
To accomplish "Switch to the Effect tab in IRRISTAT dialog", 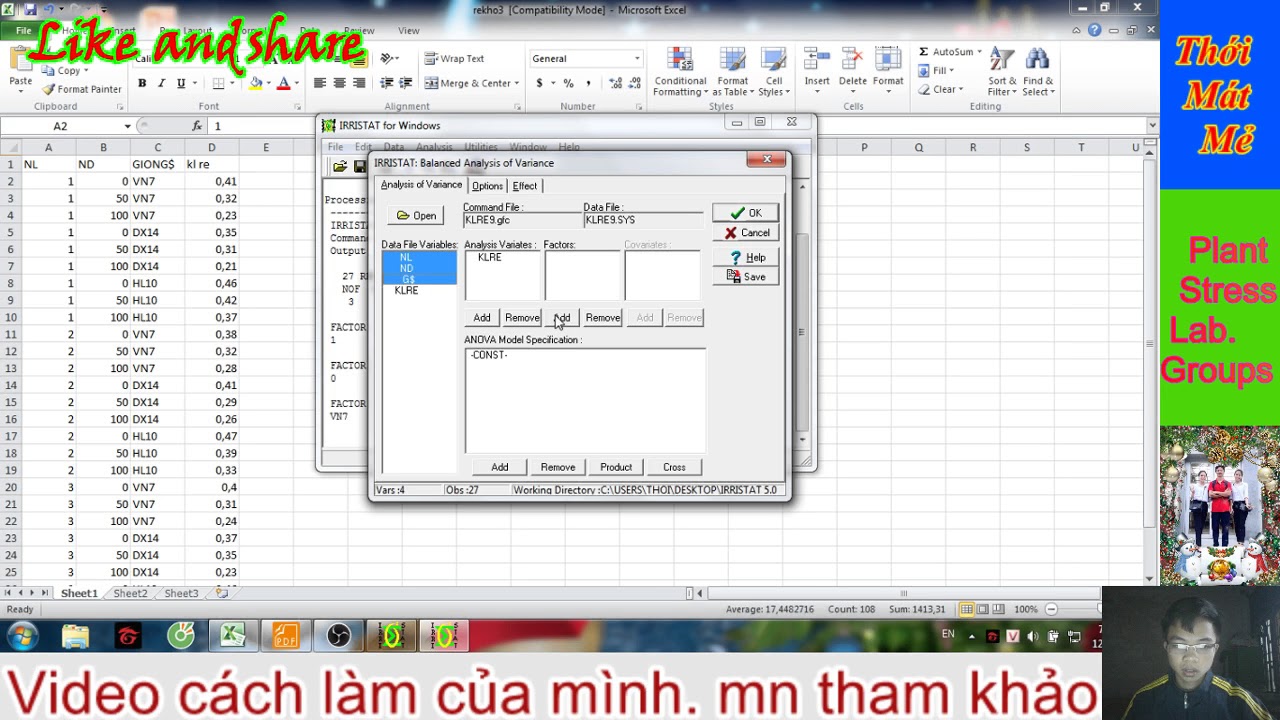I will (525, 186).
